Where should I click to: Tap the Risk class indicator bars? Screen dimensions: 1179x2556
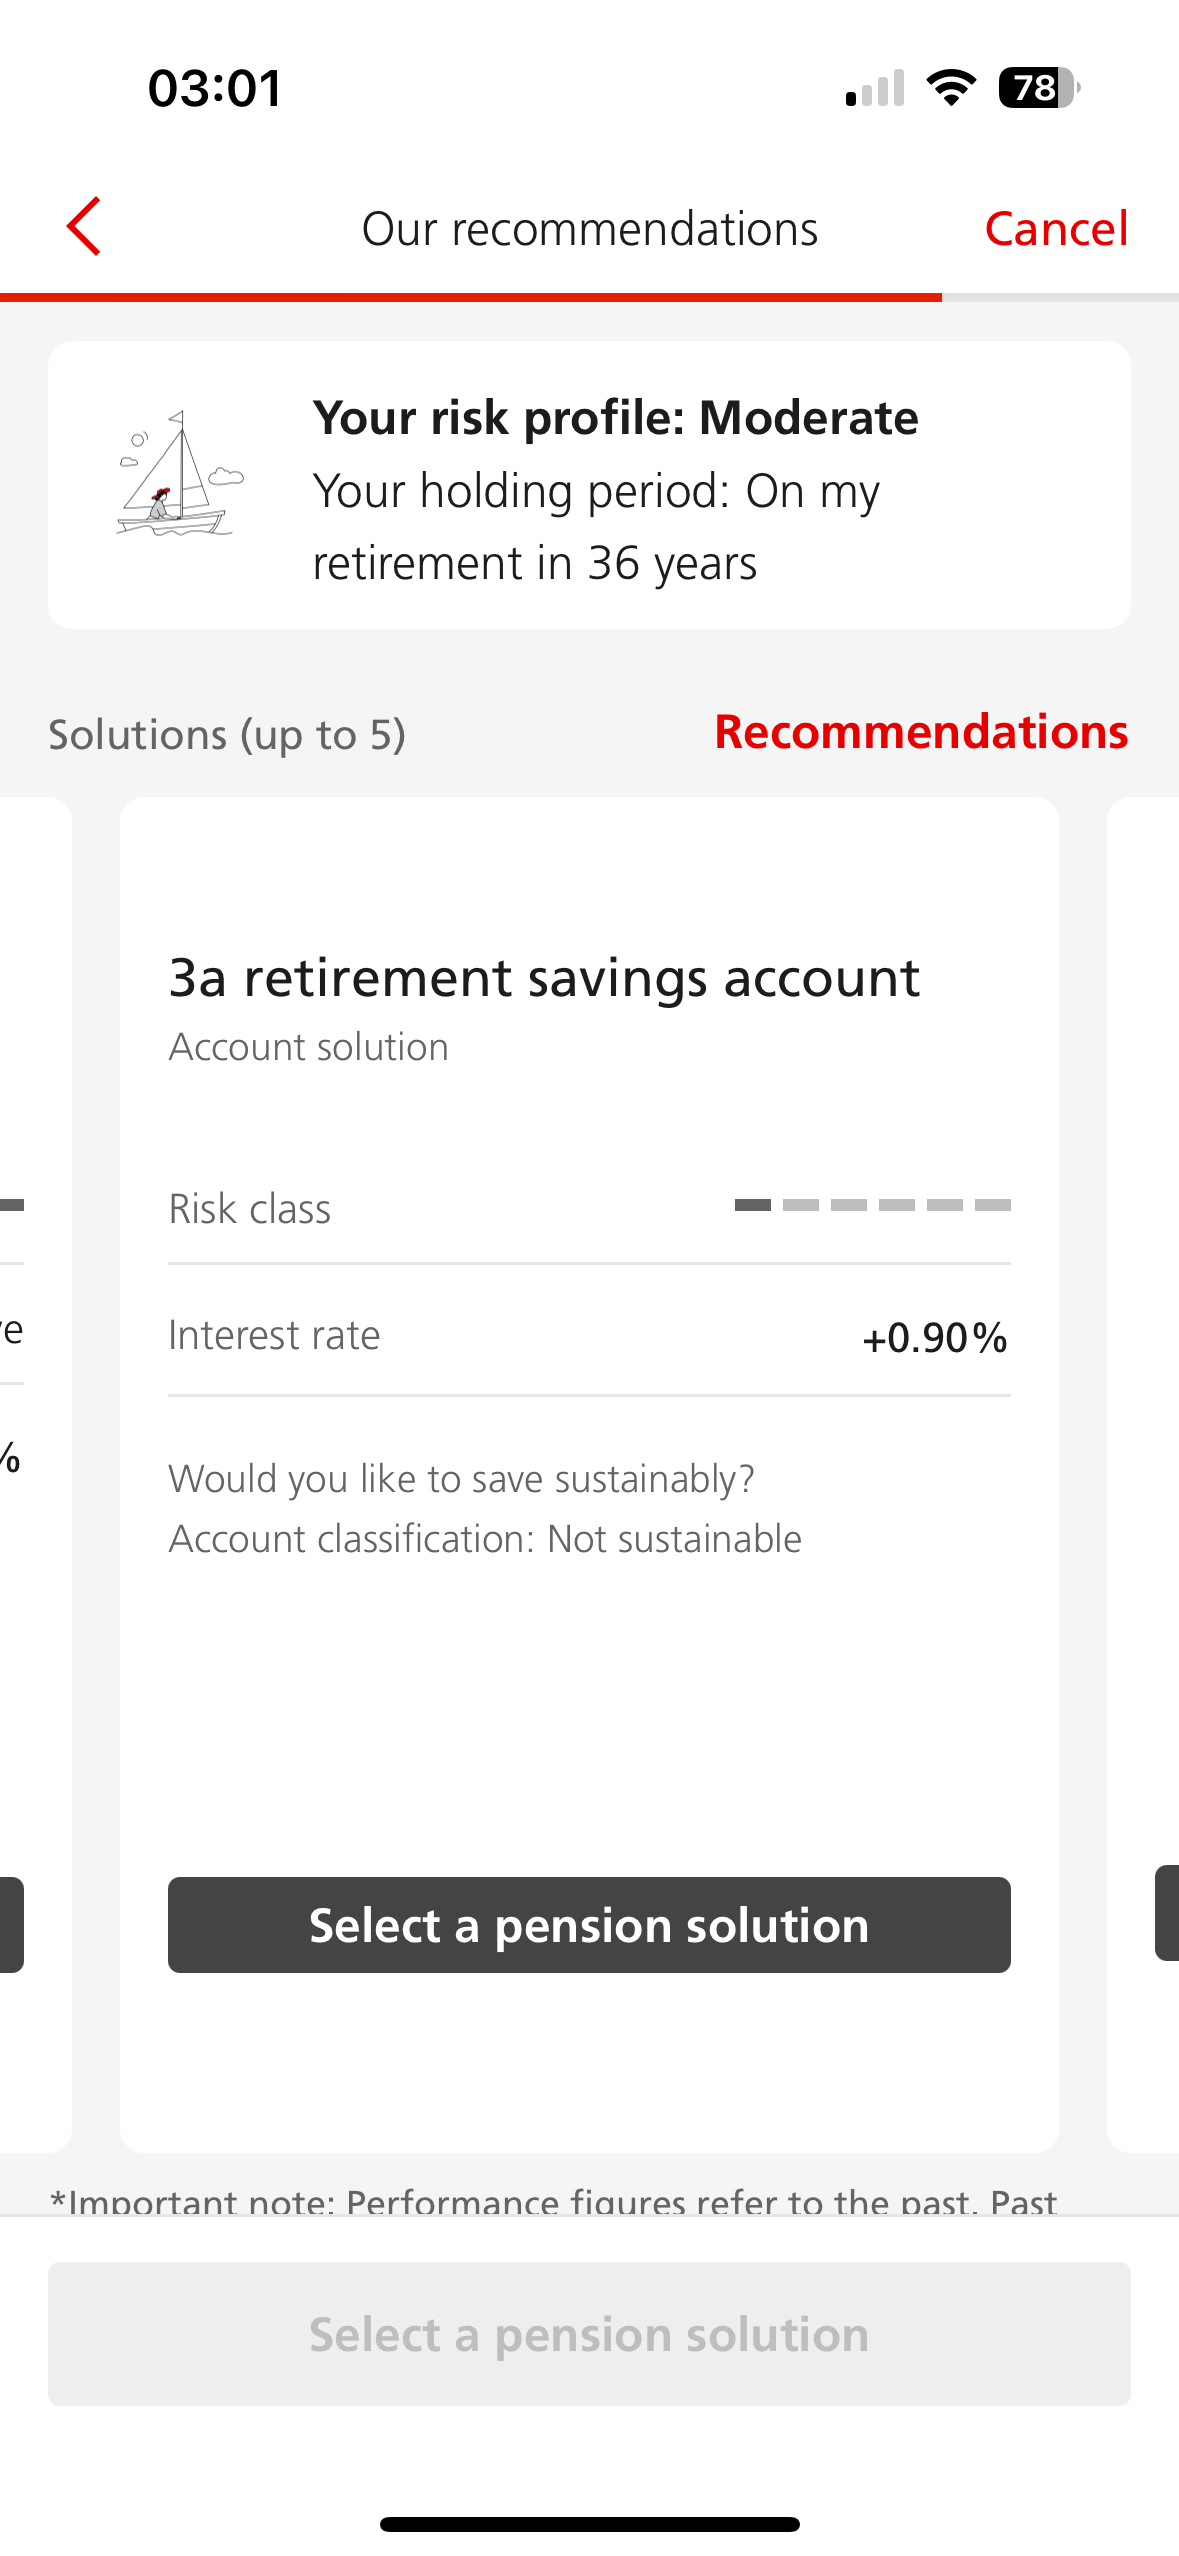click(x=872, y=1205)
